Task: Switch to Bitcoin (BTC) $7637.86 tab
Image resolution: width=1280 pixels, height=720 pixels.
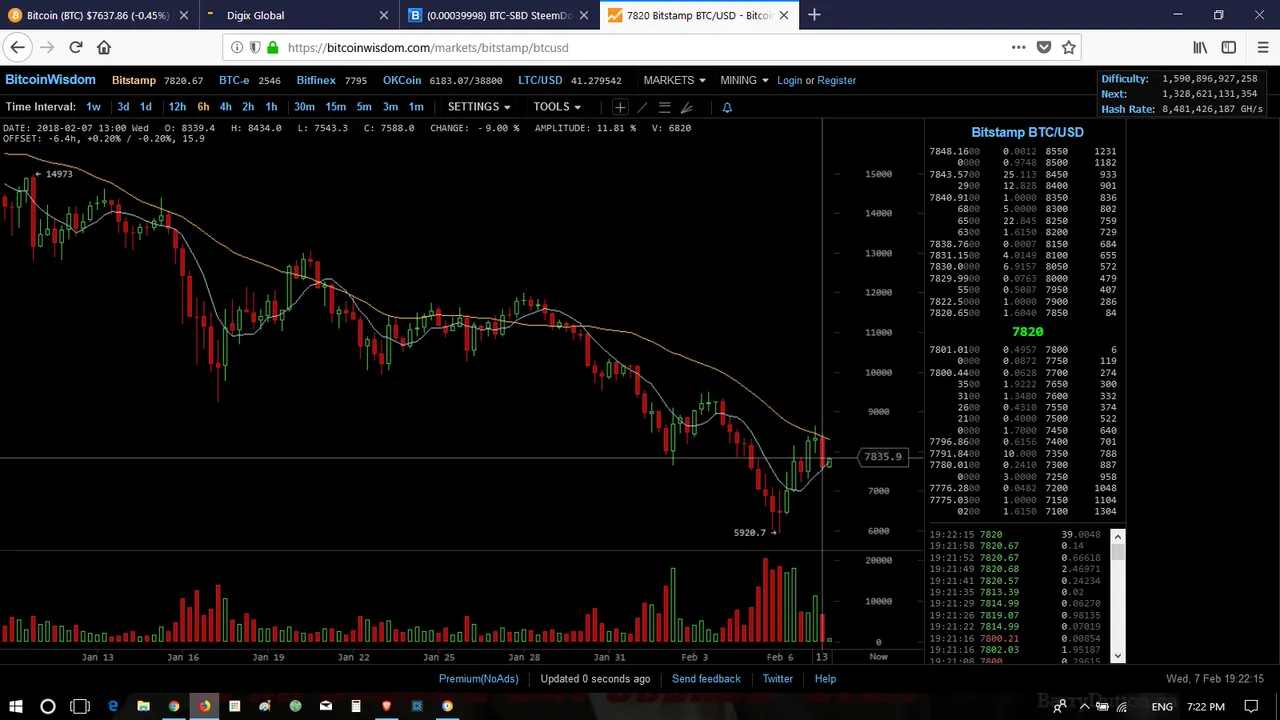Action: coord(98,15)
